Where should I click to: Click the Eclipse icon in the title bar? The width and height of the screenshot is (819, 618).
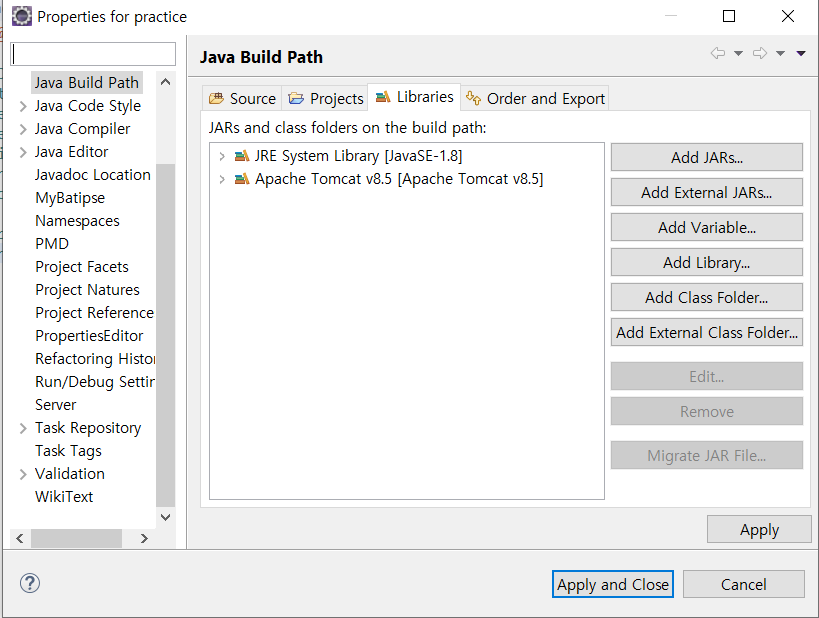[x=21, y=16]
